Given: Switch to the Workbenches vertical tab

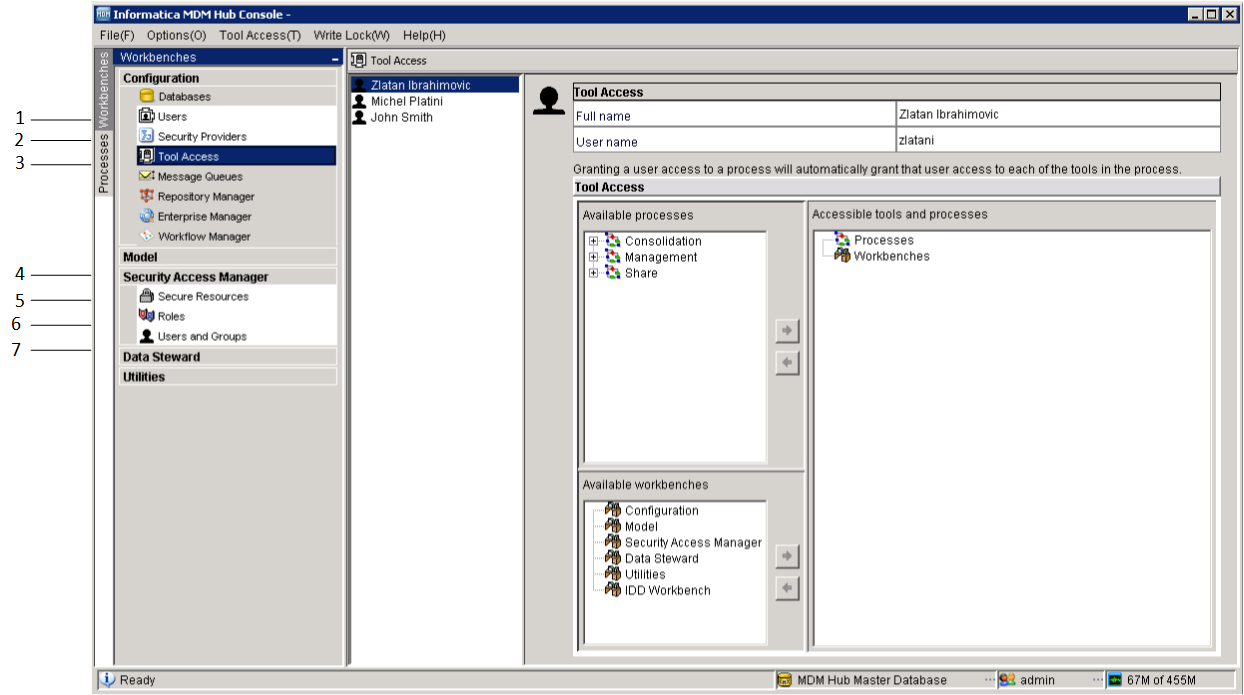Looking at the screenshot, I should tap(104, 90).
